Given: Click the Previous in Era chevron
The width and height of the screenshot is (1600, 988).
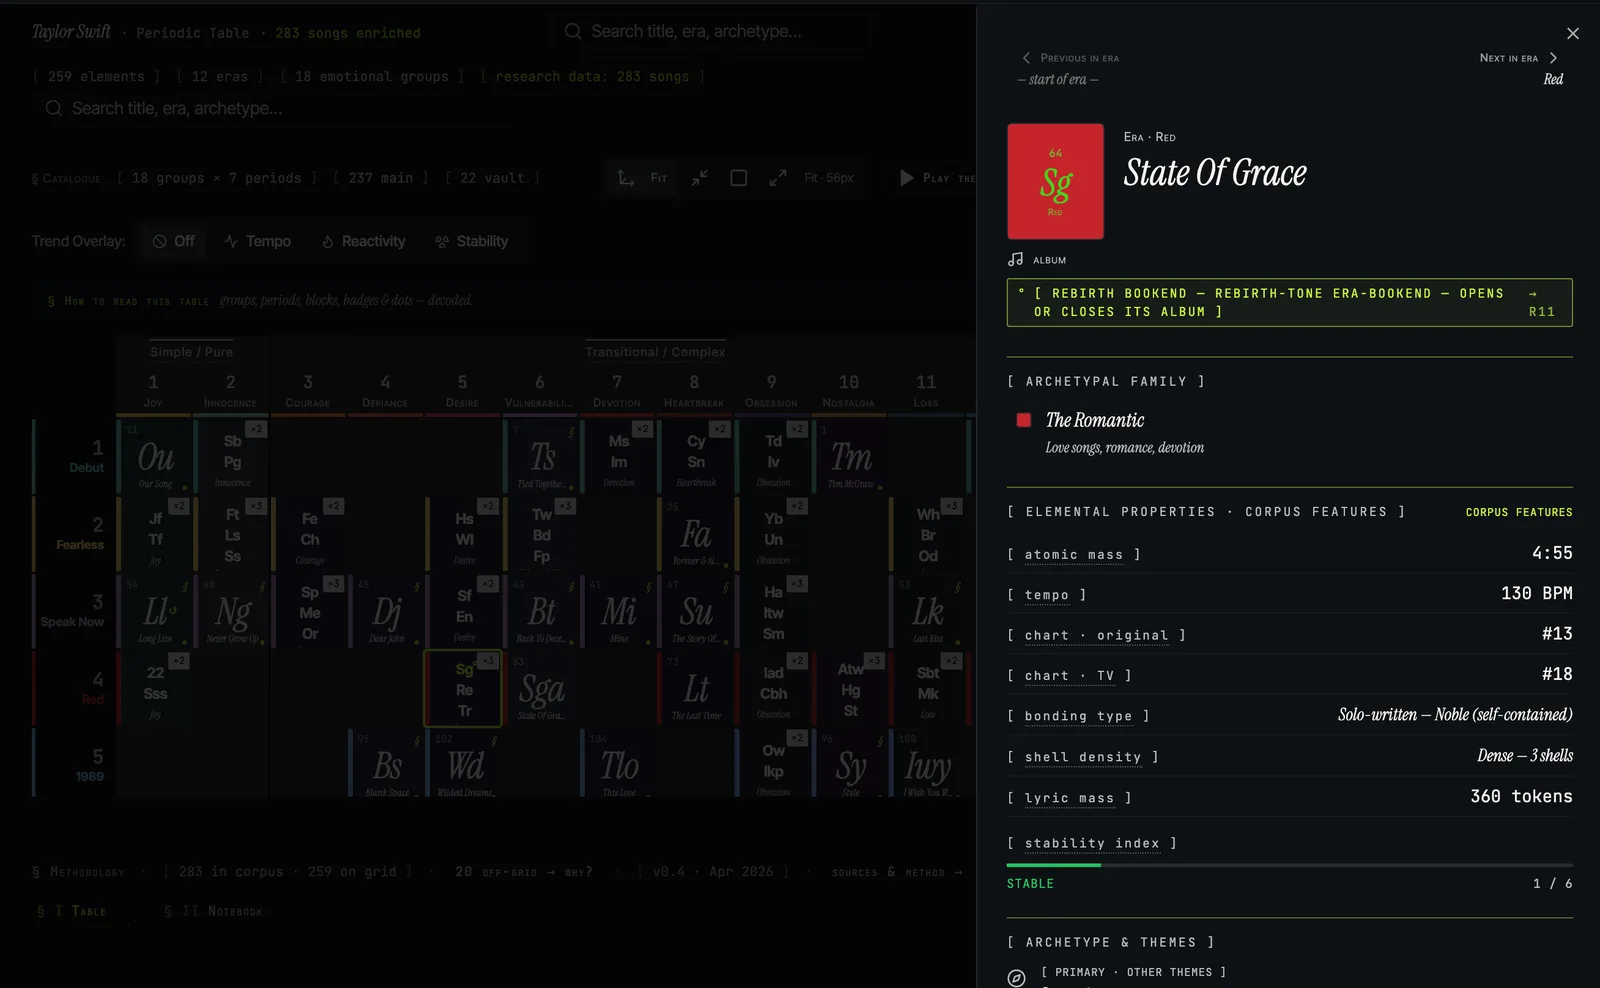Looking at the screenshot, I should pyautogui.click(x=1026, y=58).
